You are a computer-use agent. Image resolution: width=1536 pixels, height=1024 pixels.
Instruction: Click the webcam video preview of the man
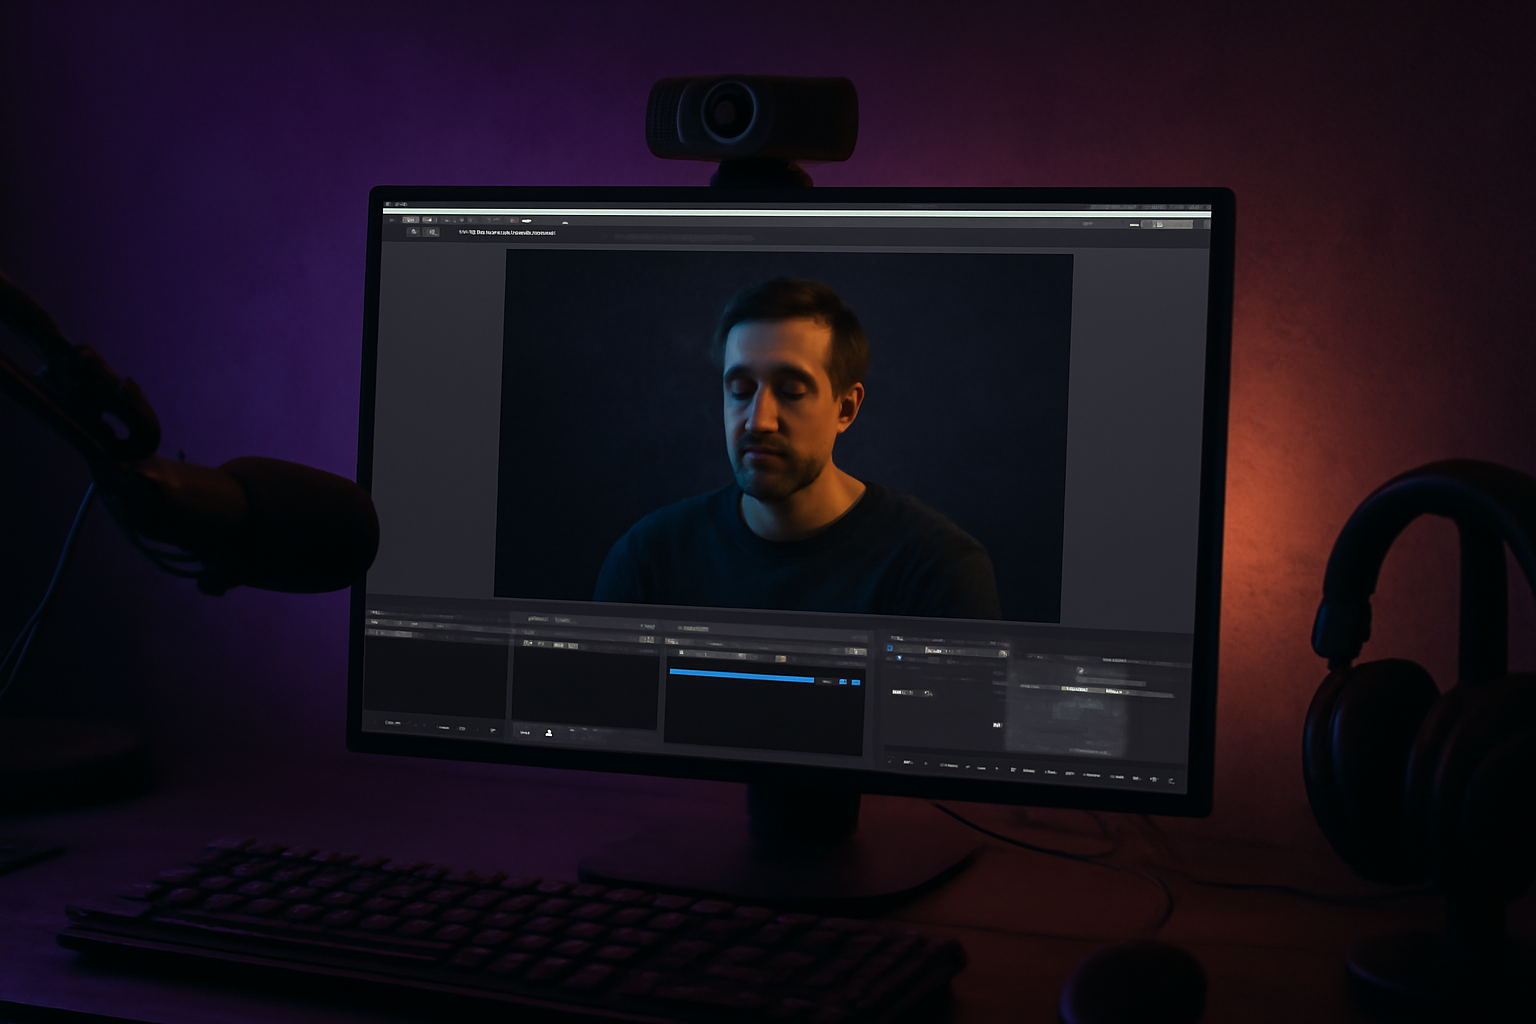pos(783,435)
